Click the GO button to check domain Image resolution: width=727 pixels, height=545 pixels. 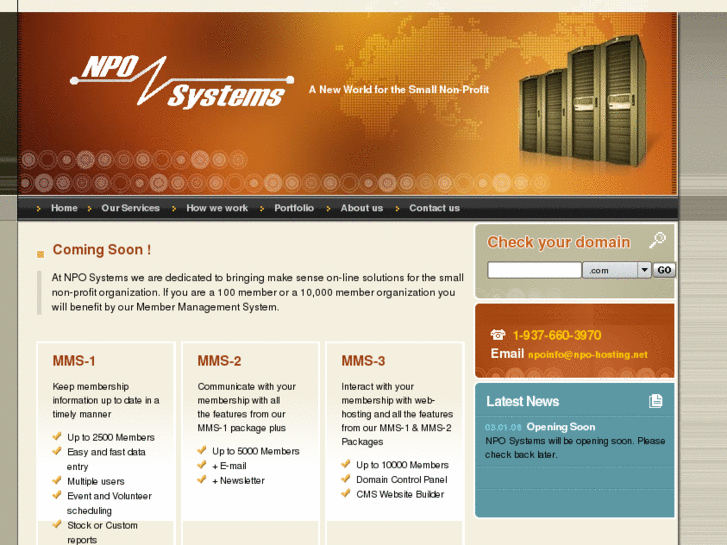tap(664, 270)
